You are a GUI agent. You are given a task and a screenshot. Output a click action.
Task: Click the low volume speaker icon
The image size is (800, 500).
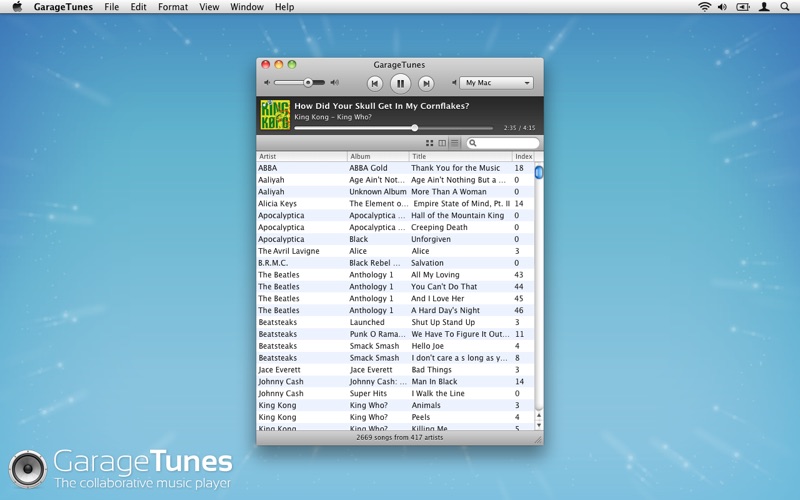pos(267,83)
